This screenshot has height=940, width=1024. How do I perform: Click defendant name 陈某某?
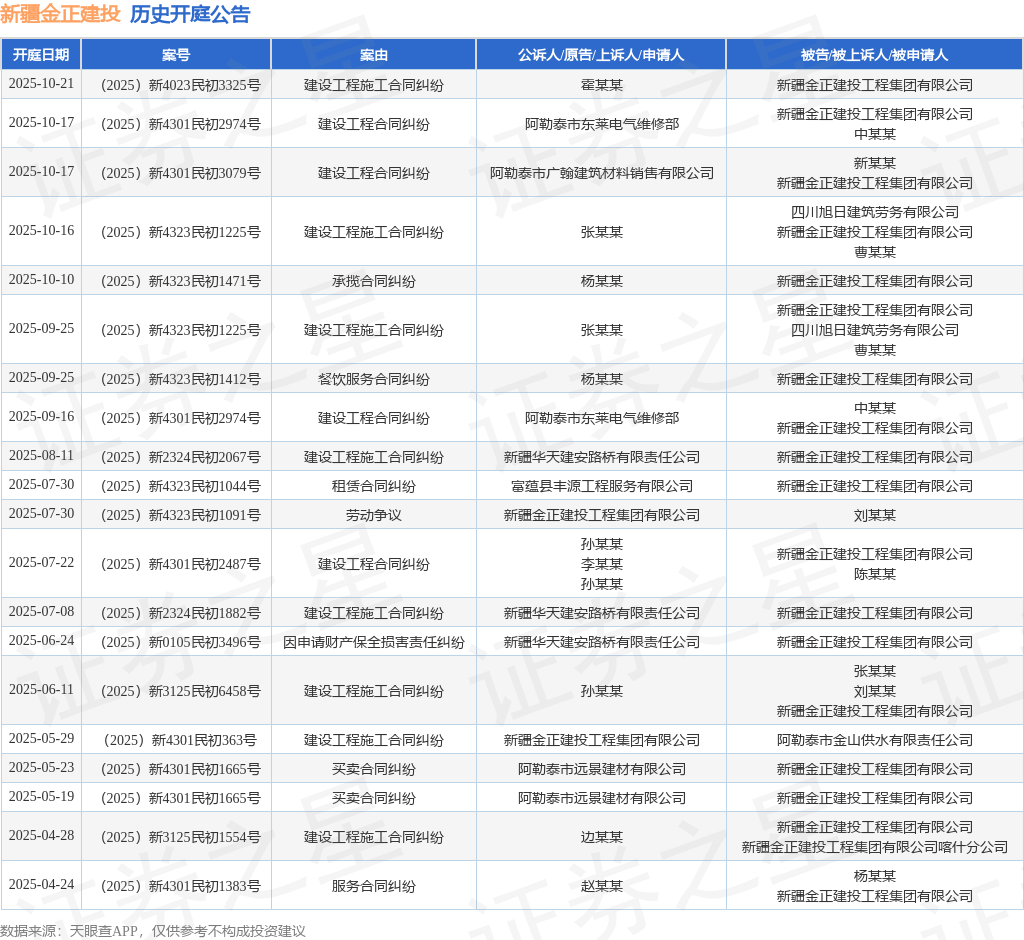pos(874,574)
